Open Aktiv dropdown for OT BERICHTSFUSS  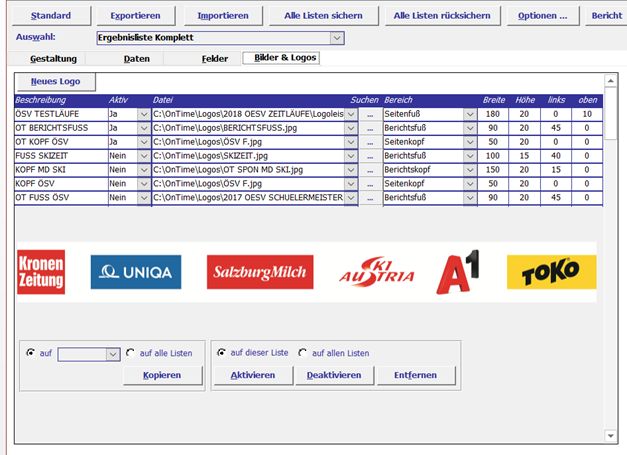[144, 128]
